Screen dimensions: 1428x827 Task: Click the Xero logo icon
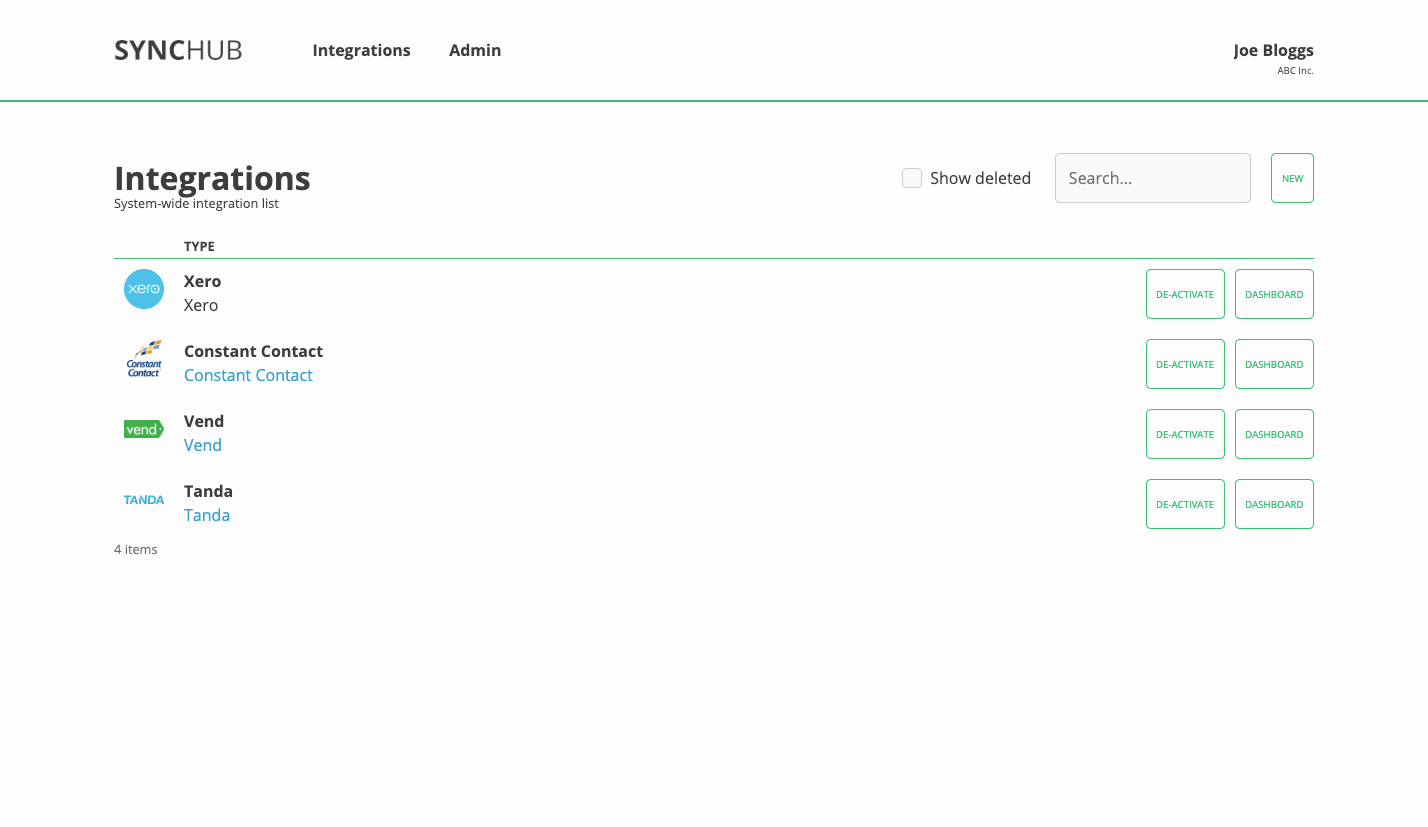tap(144, 289)
